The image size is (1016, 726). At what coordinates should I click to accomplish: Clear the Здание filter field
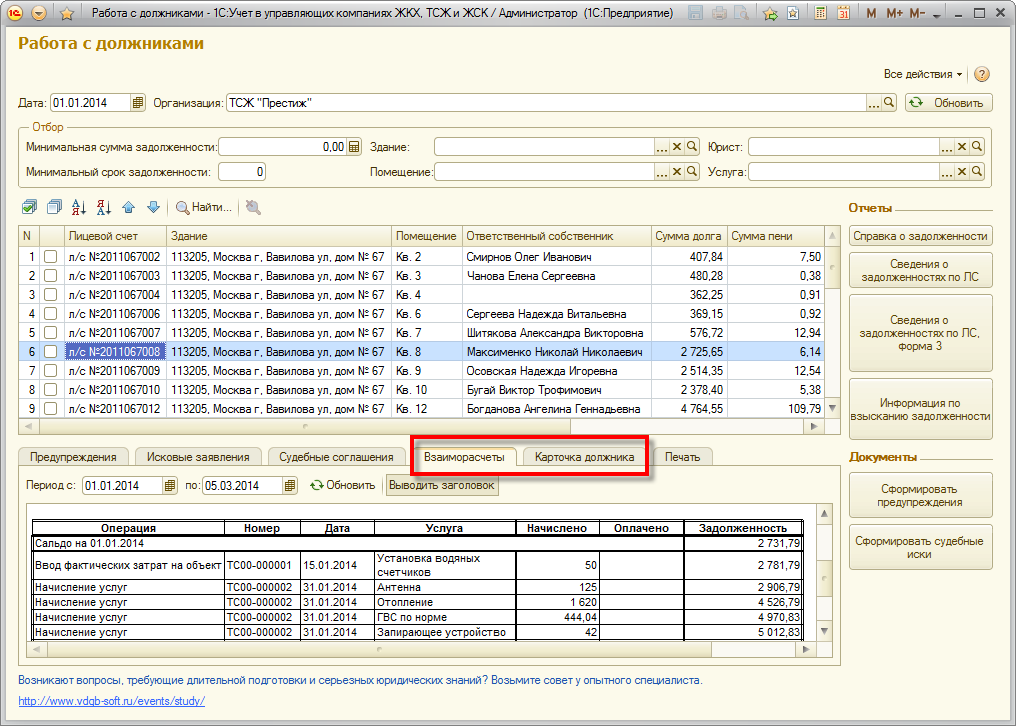point(676,147)
